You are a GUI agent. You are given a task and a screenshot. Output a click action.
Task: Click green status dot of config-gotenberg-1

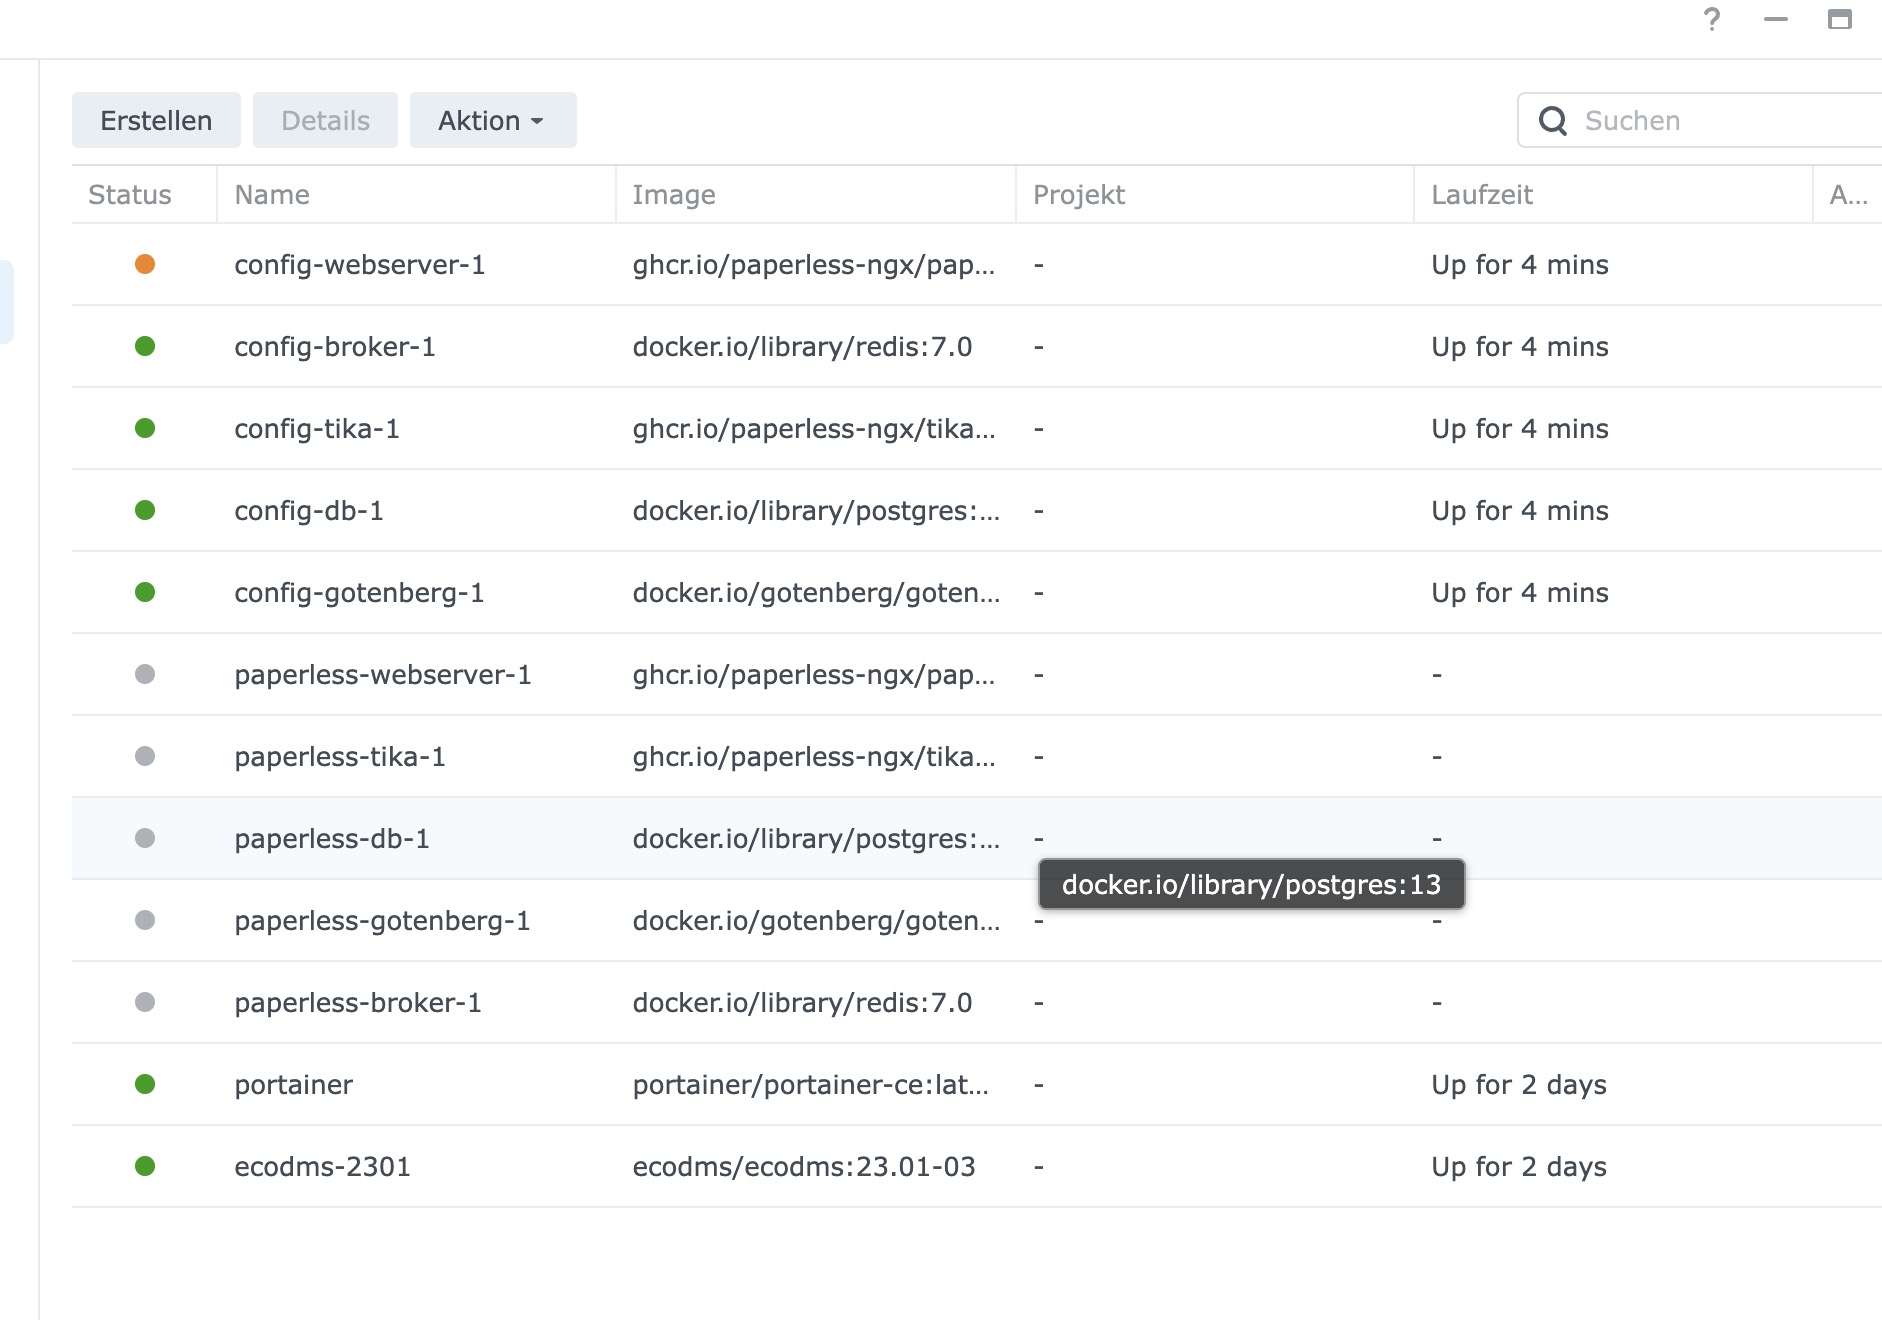coord(145,592)
